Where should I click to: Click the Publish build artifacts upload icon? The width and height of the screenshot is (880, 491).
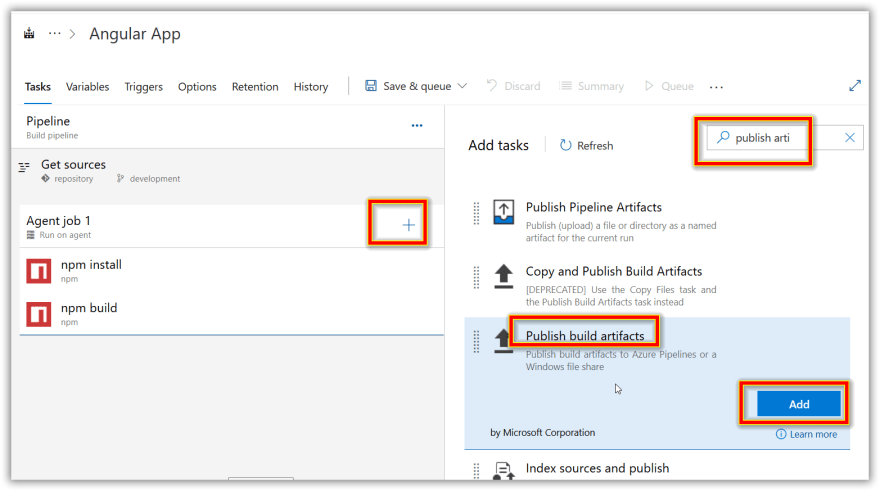(x=503, y=341)
